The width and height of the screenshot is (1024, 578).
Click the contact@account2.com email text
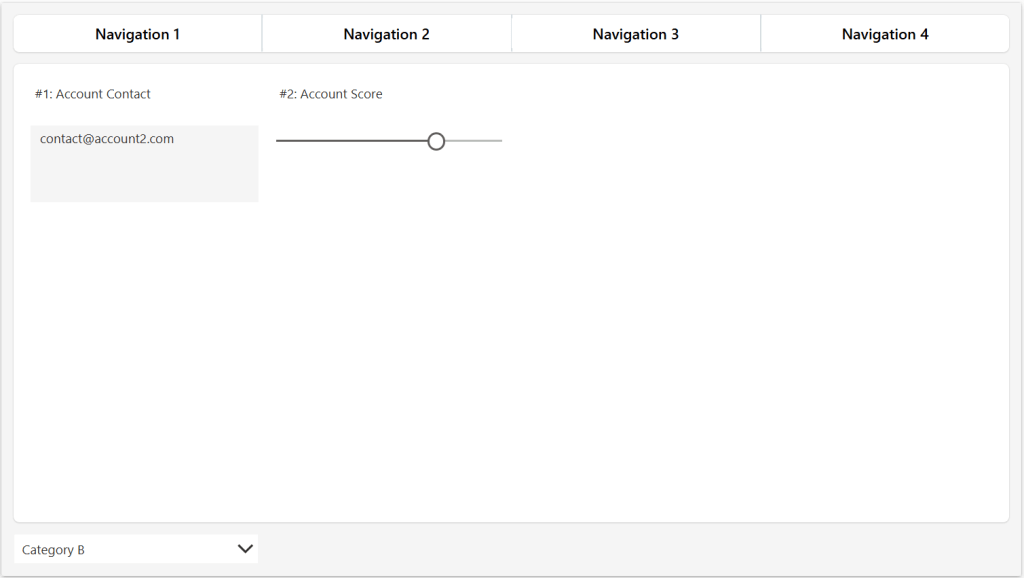[107, 139]
